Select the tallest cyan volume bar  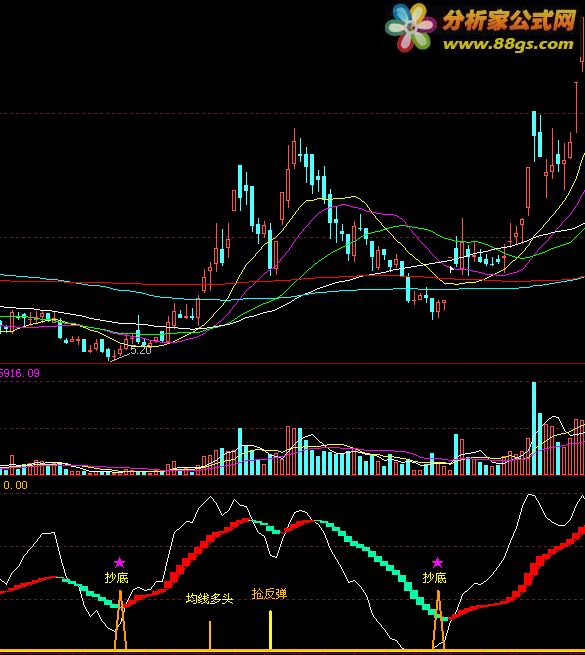click(x=534, y=428)
